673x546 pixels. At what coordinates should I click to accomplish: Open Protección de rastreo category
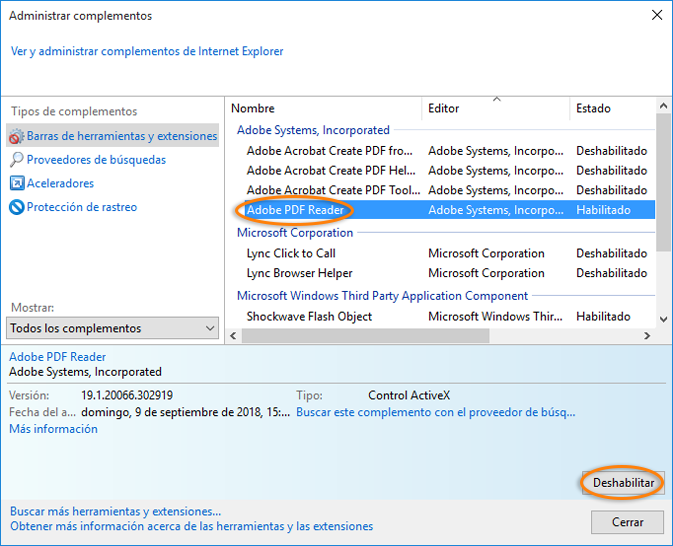tap(82, 207)
